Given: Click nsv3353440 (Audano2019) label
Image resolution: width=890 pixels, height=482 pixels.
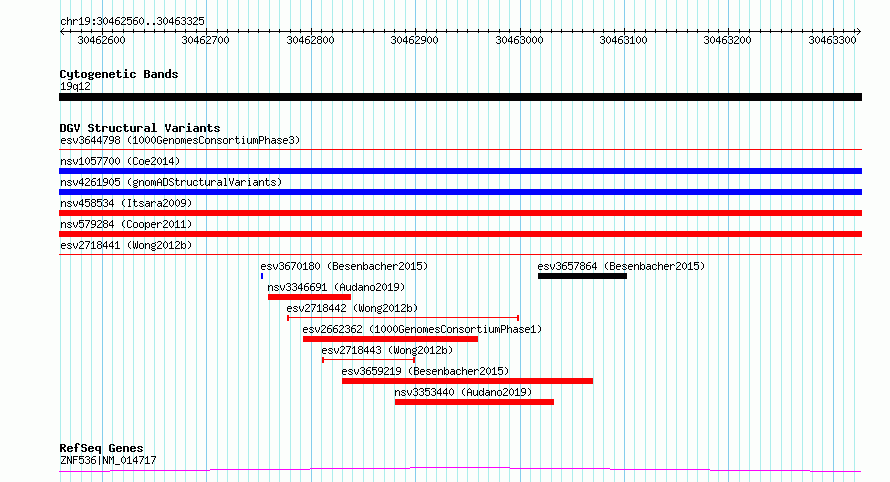Looking at the screenshot, I should 463,392.
